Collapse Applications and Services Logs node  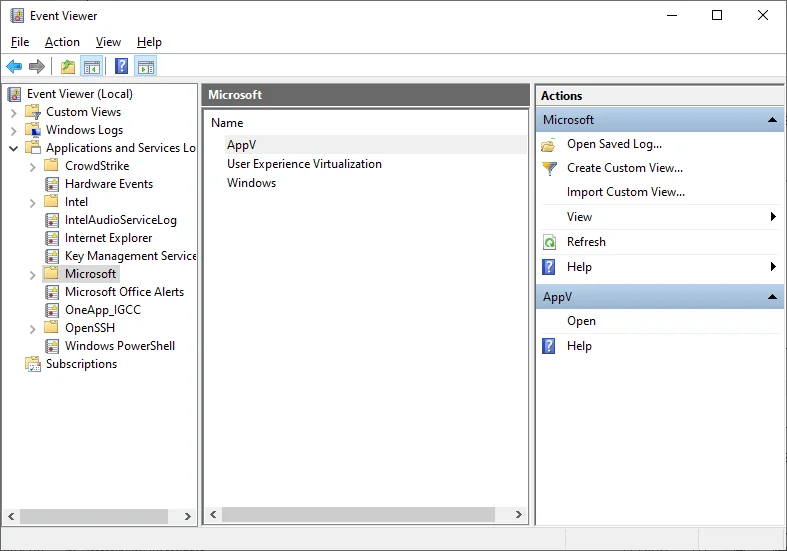[14, 149]
